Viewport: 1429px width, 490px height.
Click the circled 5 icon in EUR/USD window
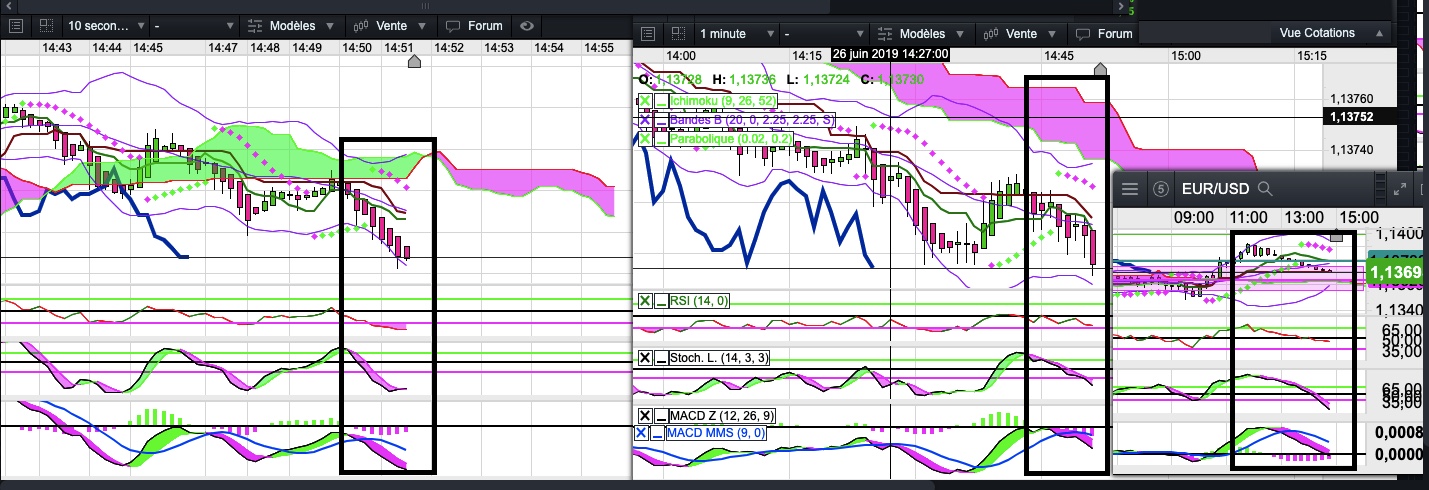1161,188
